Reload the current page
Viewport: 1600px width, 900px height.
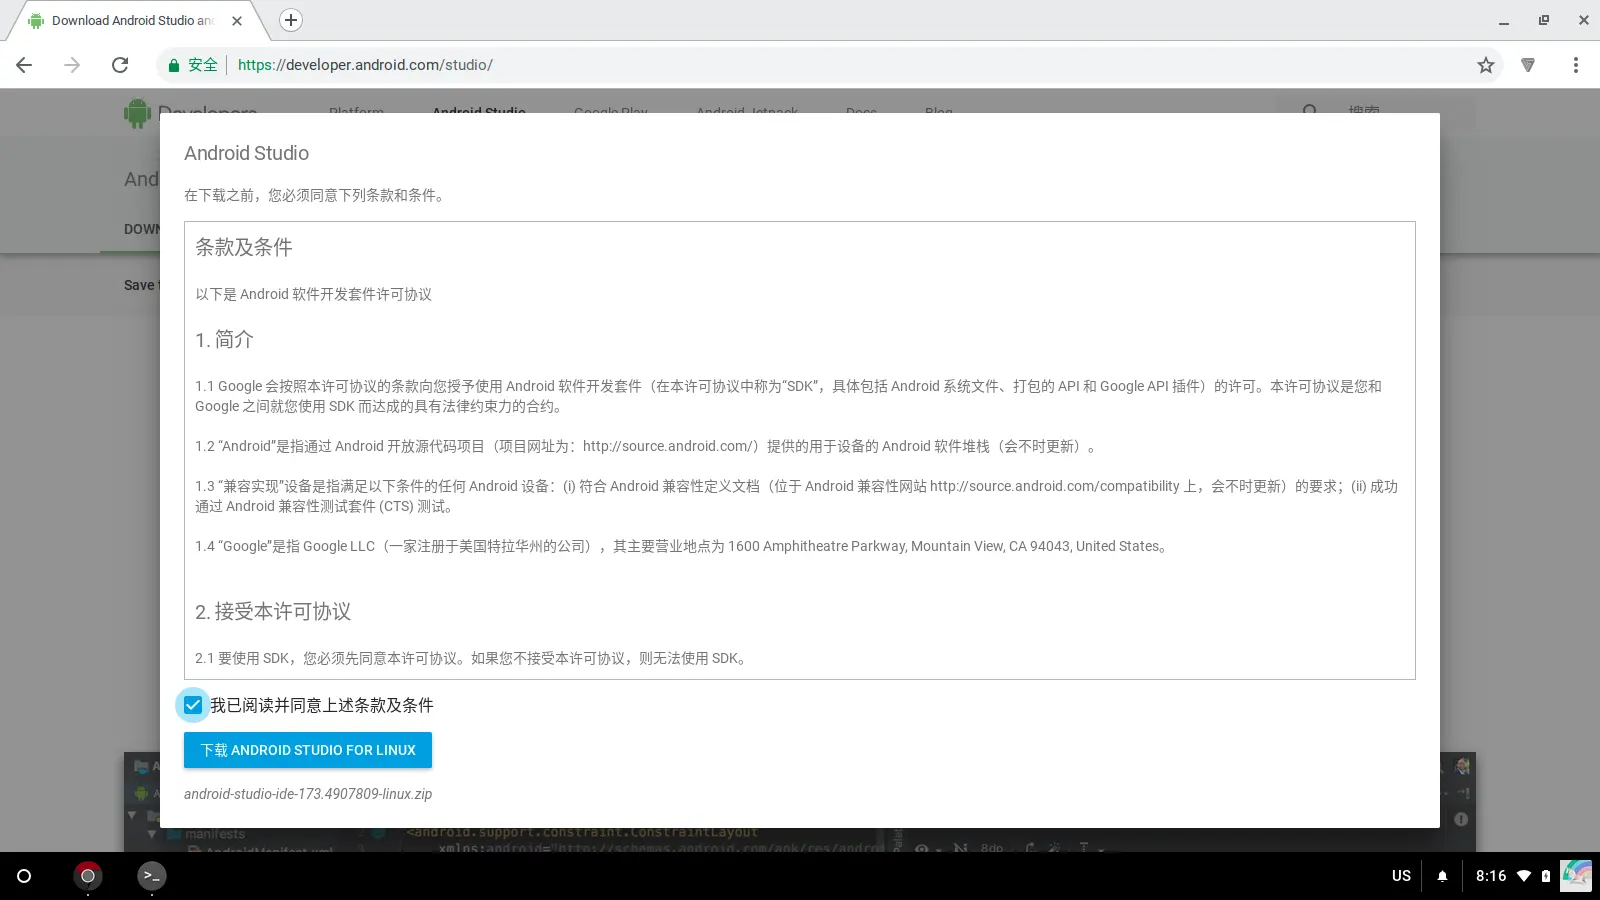(120, 64)
